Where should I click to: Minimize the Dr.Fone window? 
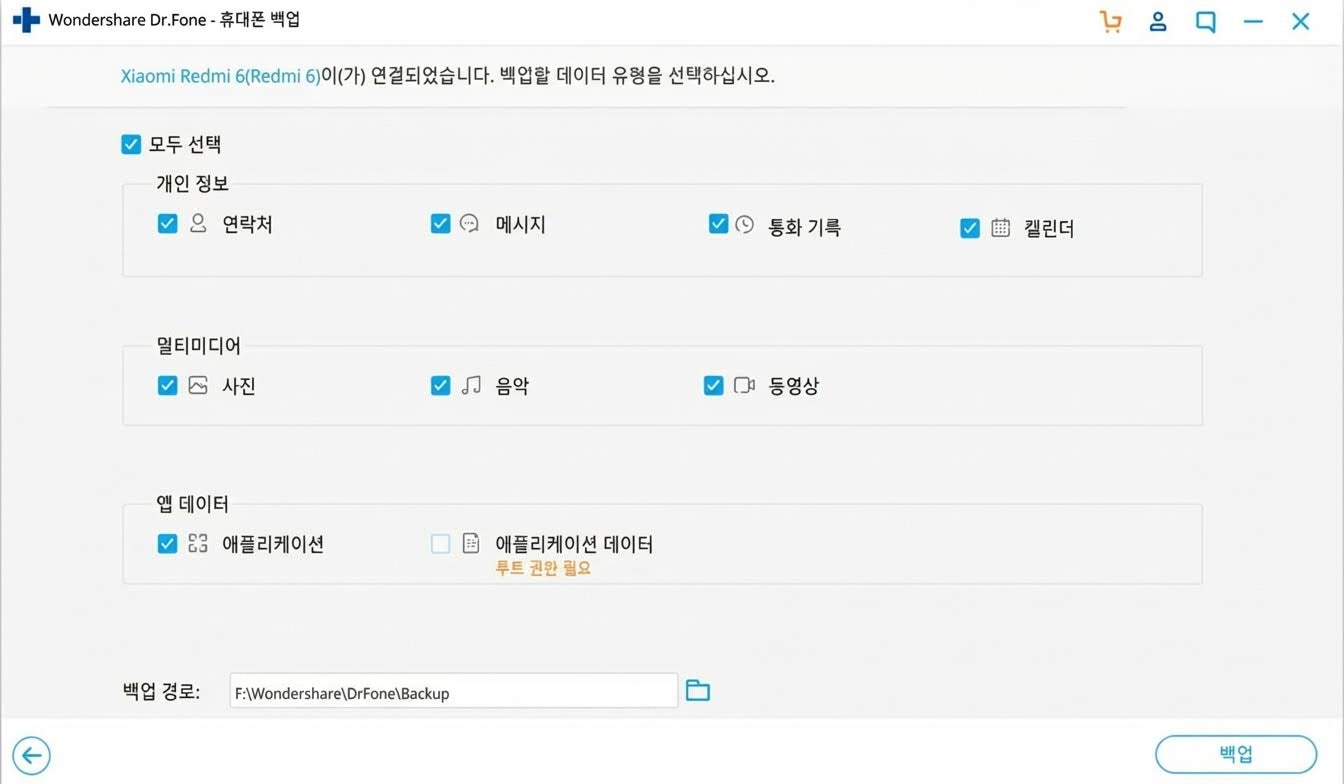(1253, 21)
